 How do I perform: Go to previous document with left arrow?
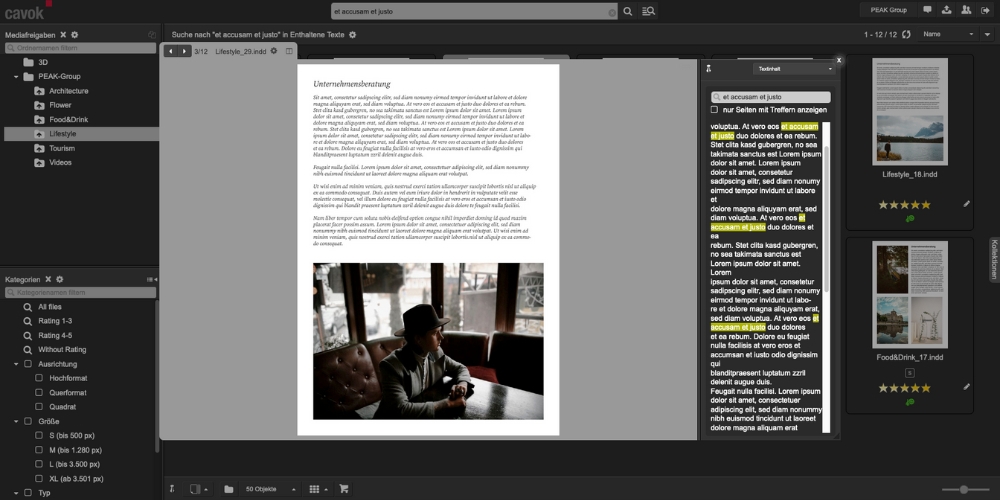coord(171,51)
